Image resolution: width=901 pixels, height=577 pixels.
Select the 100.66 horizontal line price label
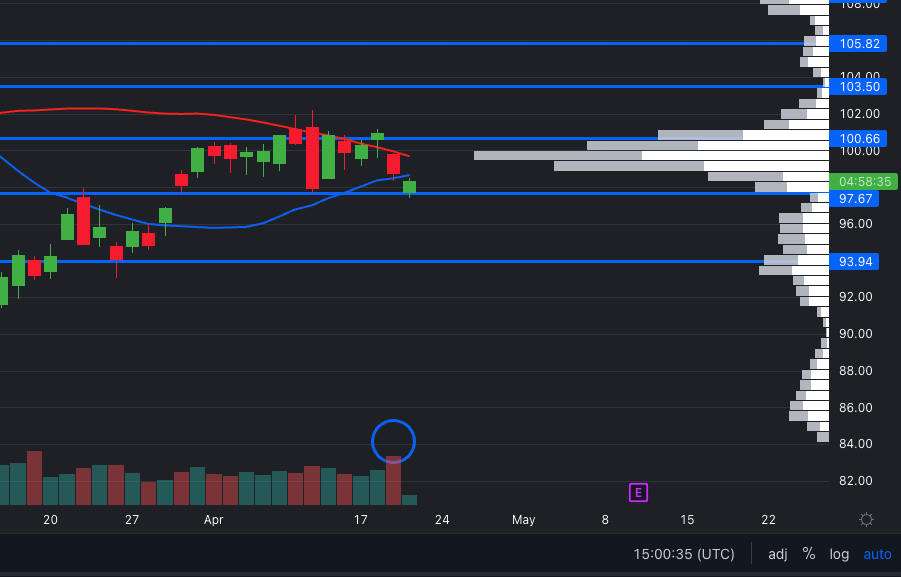click(858, 139)
